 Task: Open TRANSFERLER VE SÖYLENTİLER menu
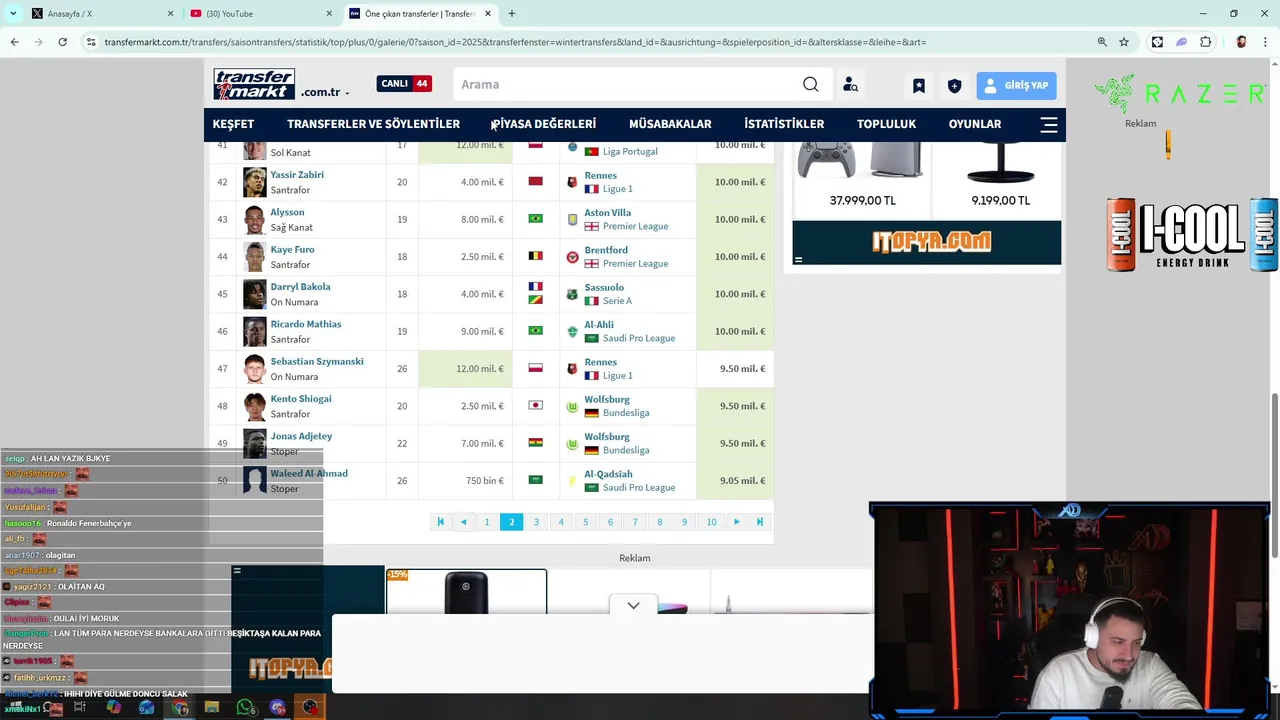click(373, 124)
